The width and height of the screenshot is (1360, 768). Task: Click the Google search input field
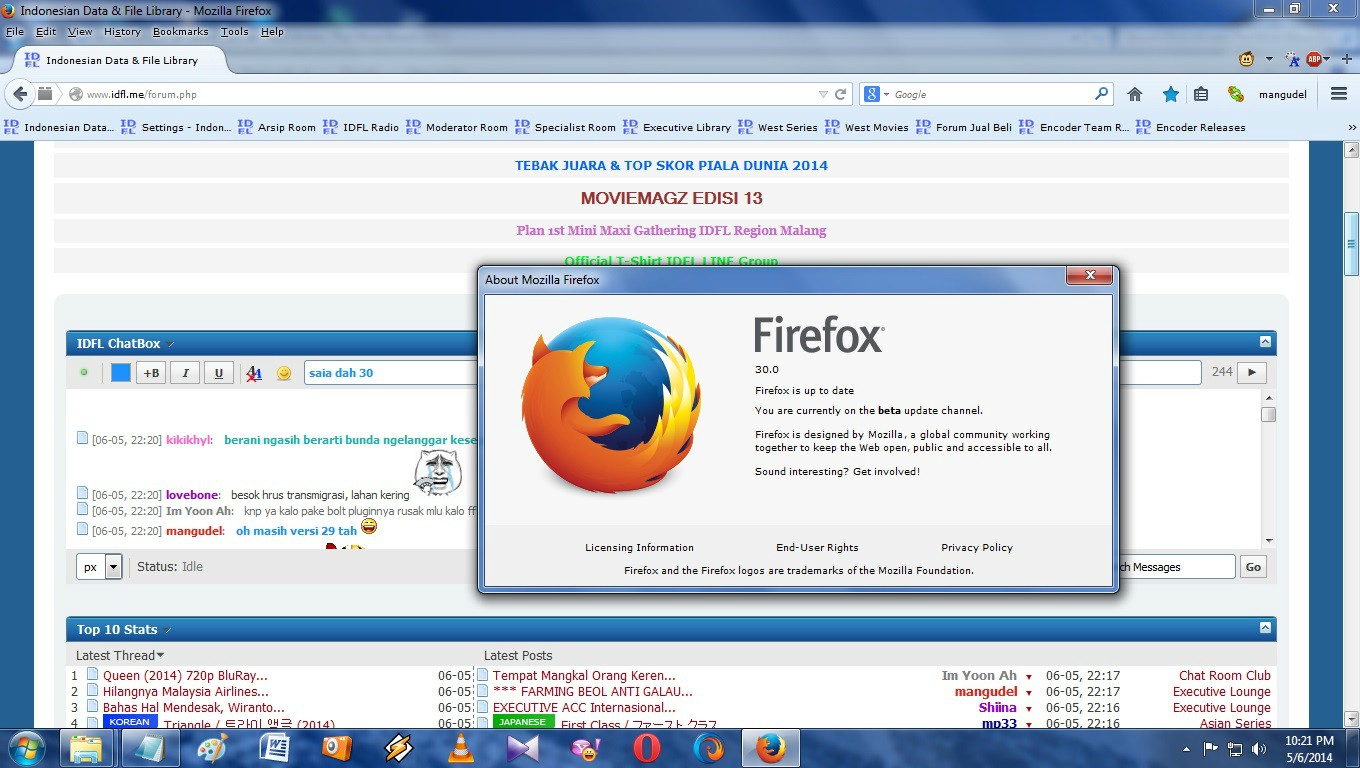pyautogui.click(x=990, y=94)
